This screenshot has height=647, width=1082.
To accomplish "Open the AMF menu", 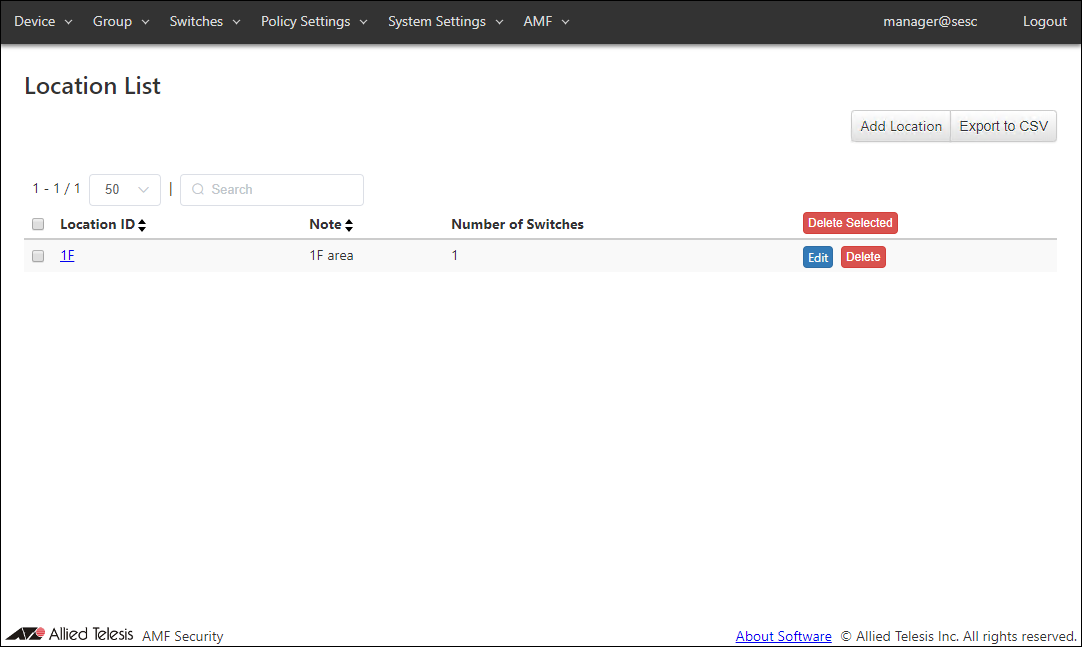I will (x=546, y=21).
